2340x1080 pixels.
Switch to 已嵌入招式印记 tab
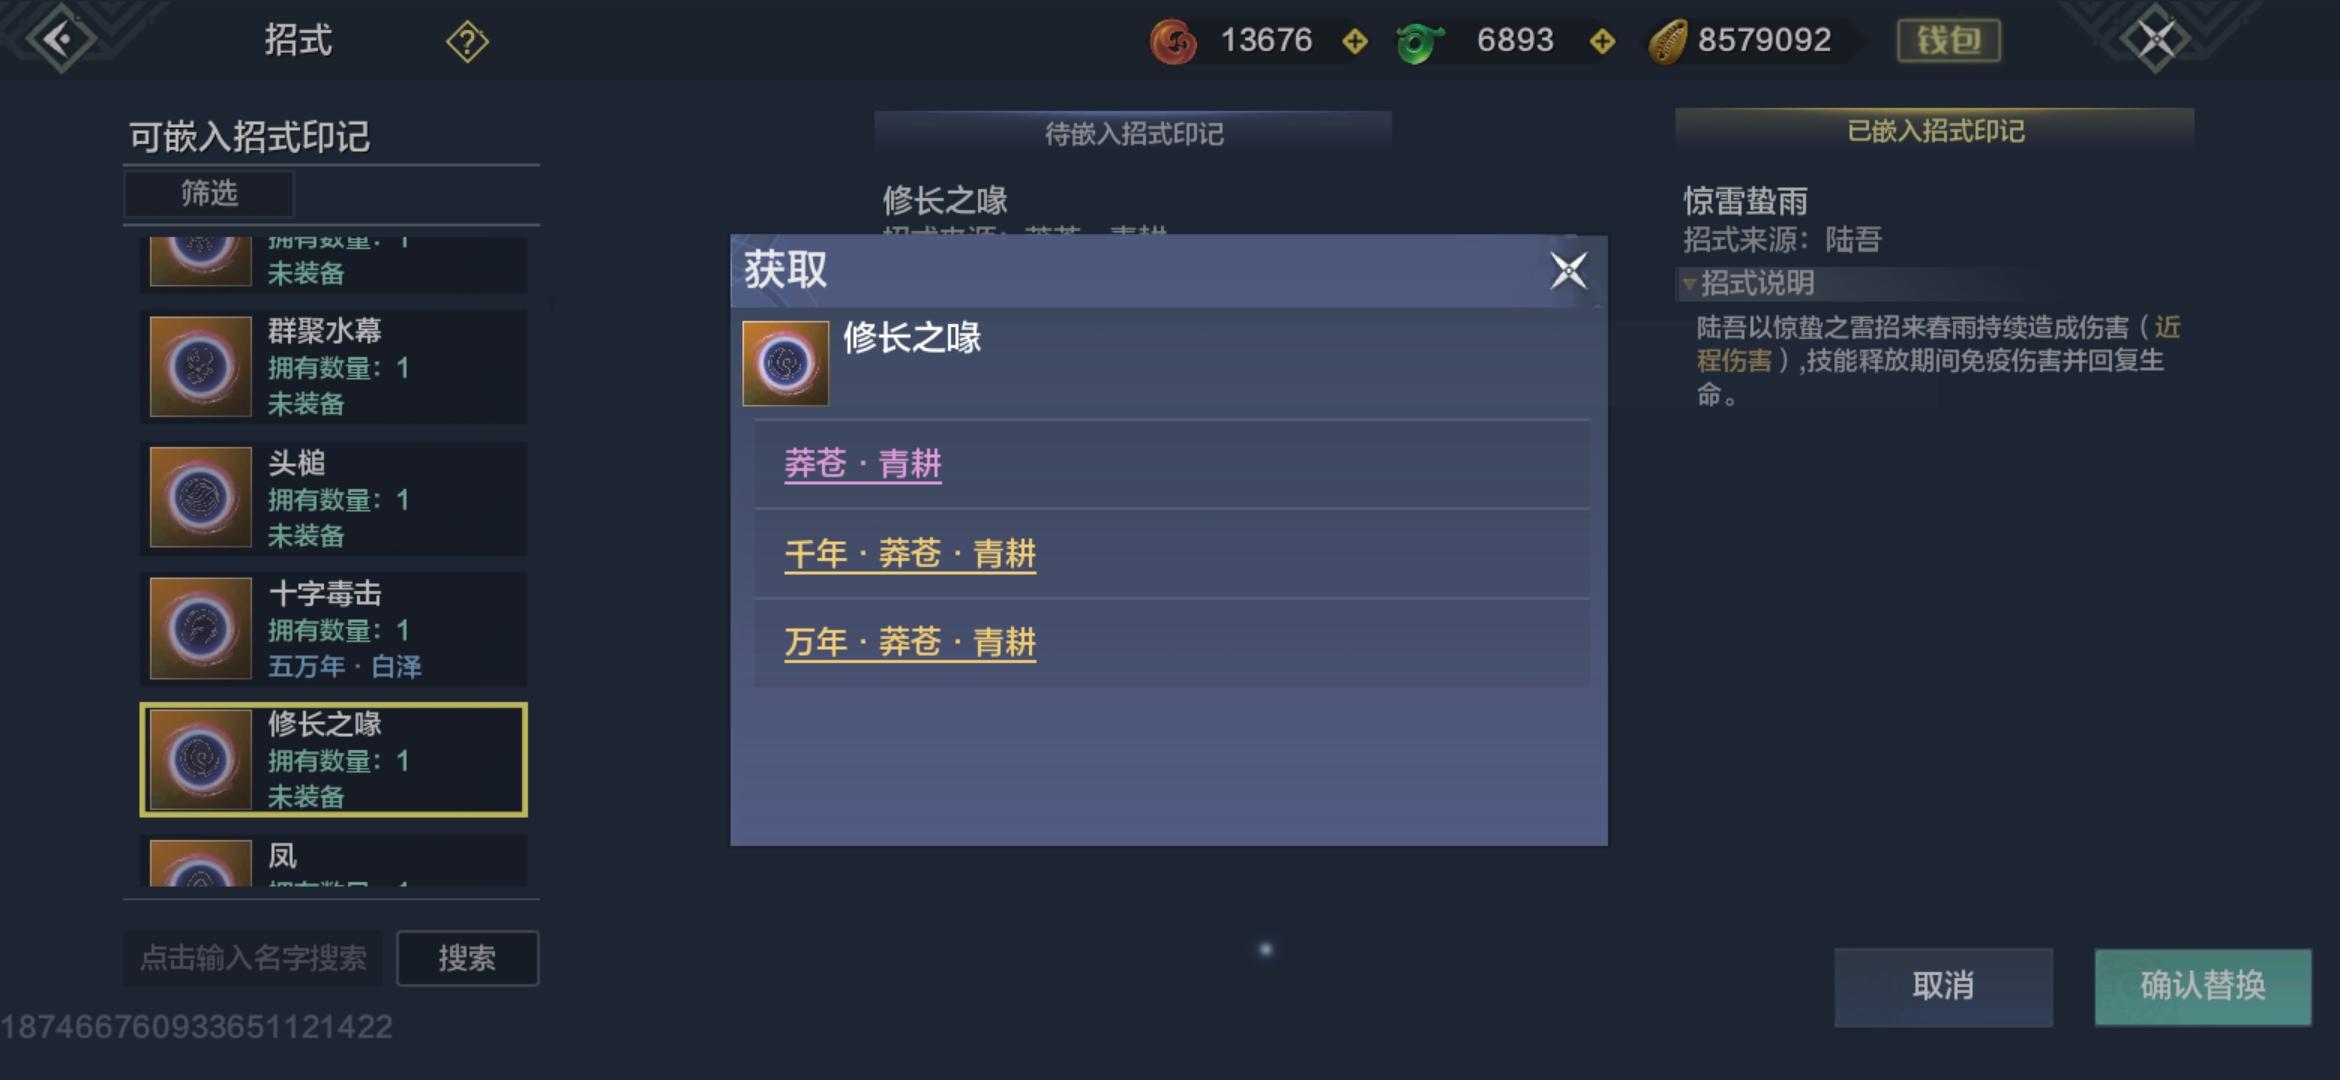(1935, 131)
